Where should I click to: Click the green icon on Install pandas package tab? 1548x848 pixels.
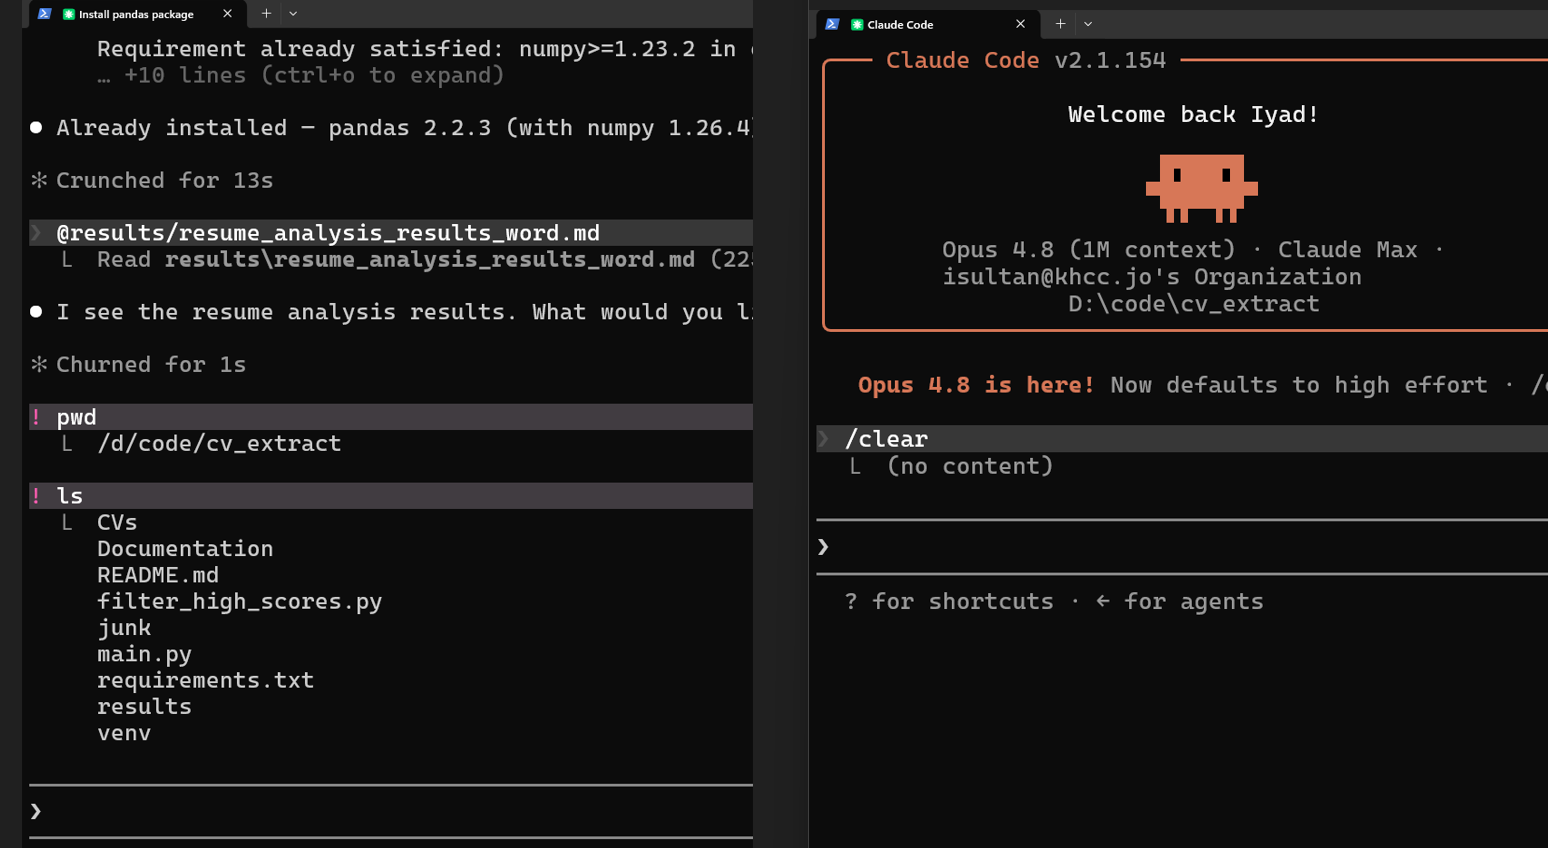click(x=69, y=14)
